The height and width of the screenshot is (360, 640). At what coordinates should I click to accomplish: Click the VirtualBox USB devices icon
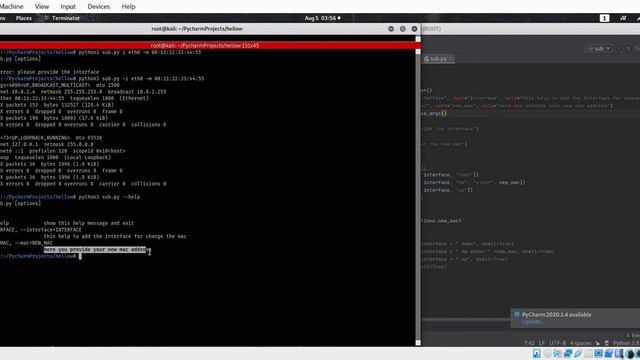(x=578, y=353)
